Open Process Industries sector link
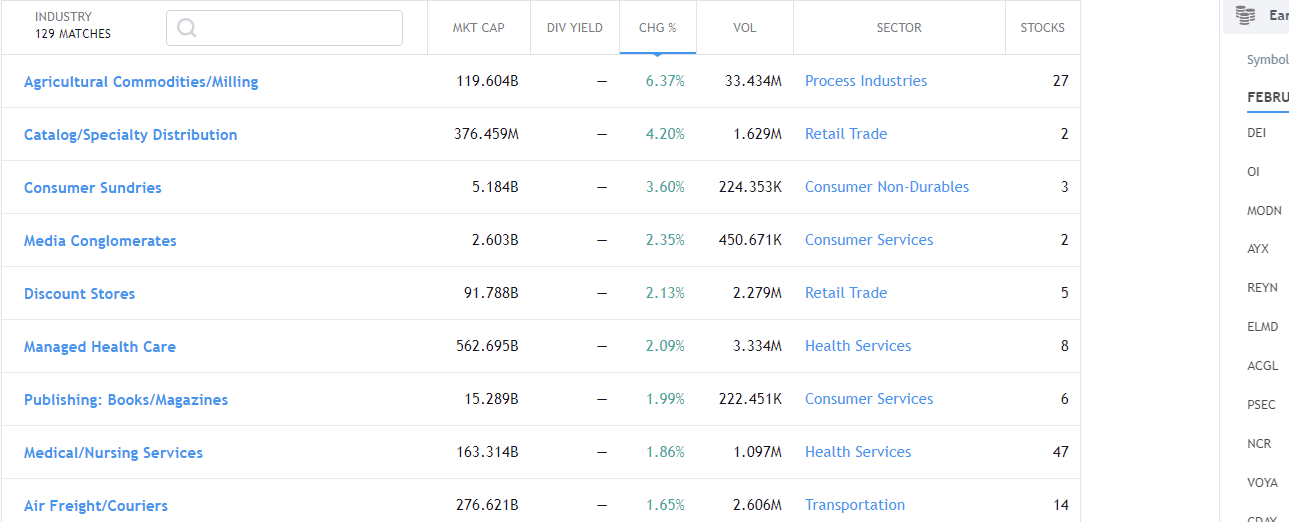This screenshot has height=522, width=1289. (866, 81)
